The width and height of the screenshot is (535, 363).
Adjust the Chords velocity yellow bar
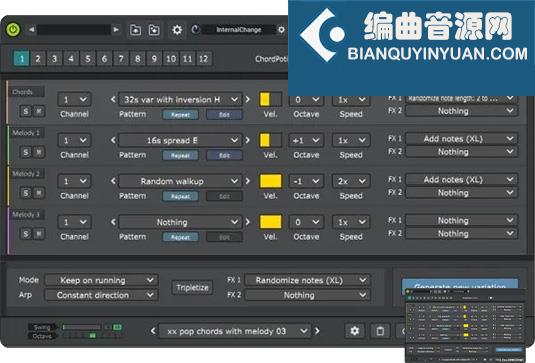[x=271, y=100]
